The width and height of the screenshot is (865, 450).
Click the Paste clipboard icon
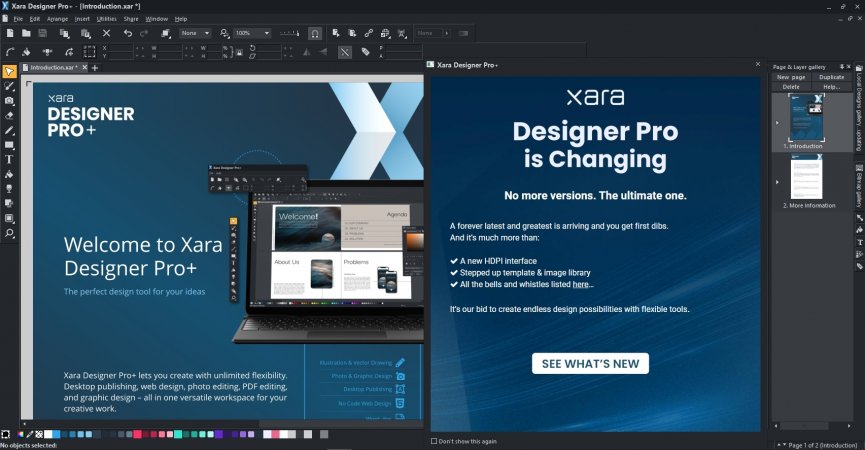[86, 34]
